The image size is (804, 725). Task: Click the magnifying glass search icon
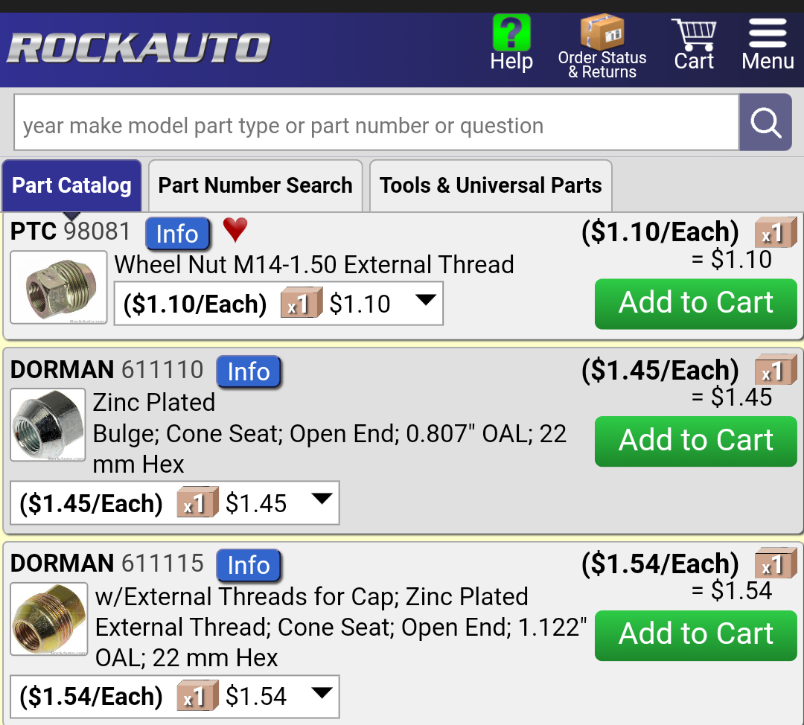click(766, 123)
